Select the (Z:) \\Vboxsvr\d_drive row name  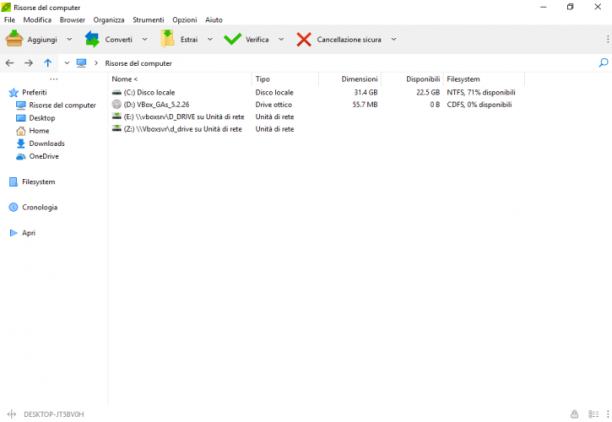tap(183, 128)
